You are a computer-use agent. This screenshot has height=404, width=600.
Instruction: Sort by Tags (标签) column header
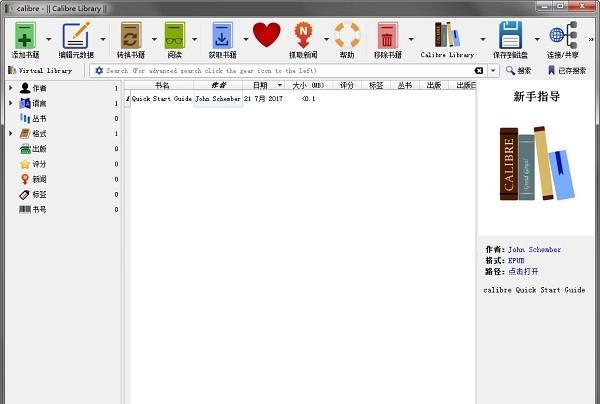[x=376, y=85]
